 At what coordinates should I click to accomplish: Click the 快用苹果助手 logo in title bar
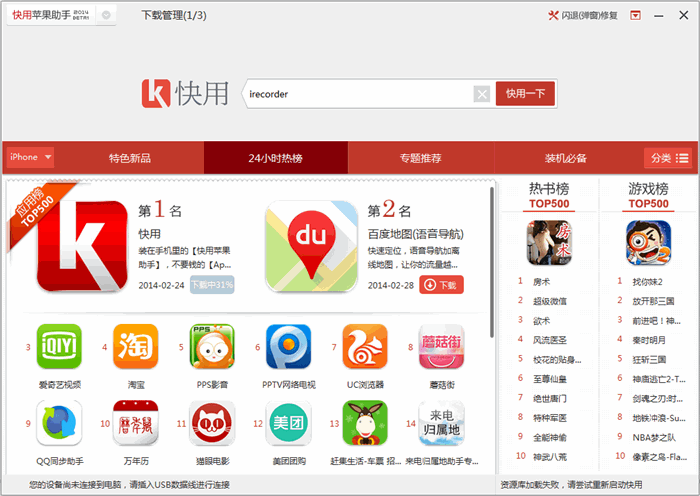tap(50, 15)
